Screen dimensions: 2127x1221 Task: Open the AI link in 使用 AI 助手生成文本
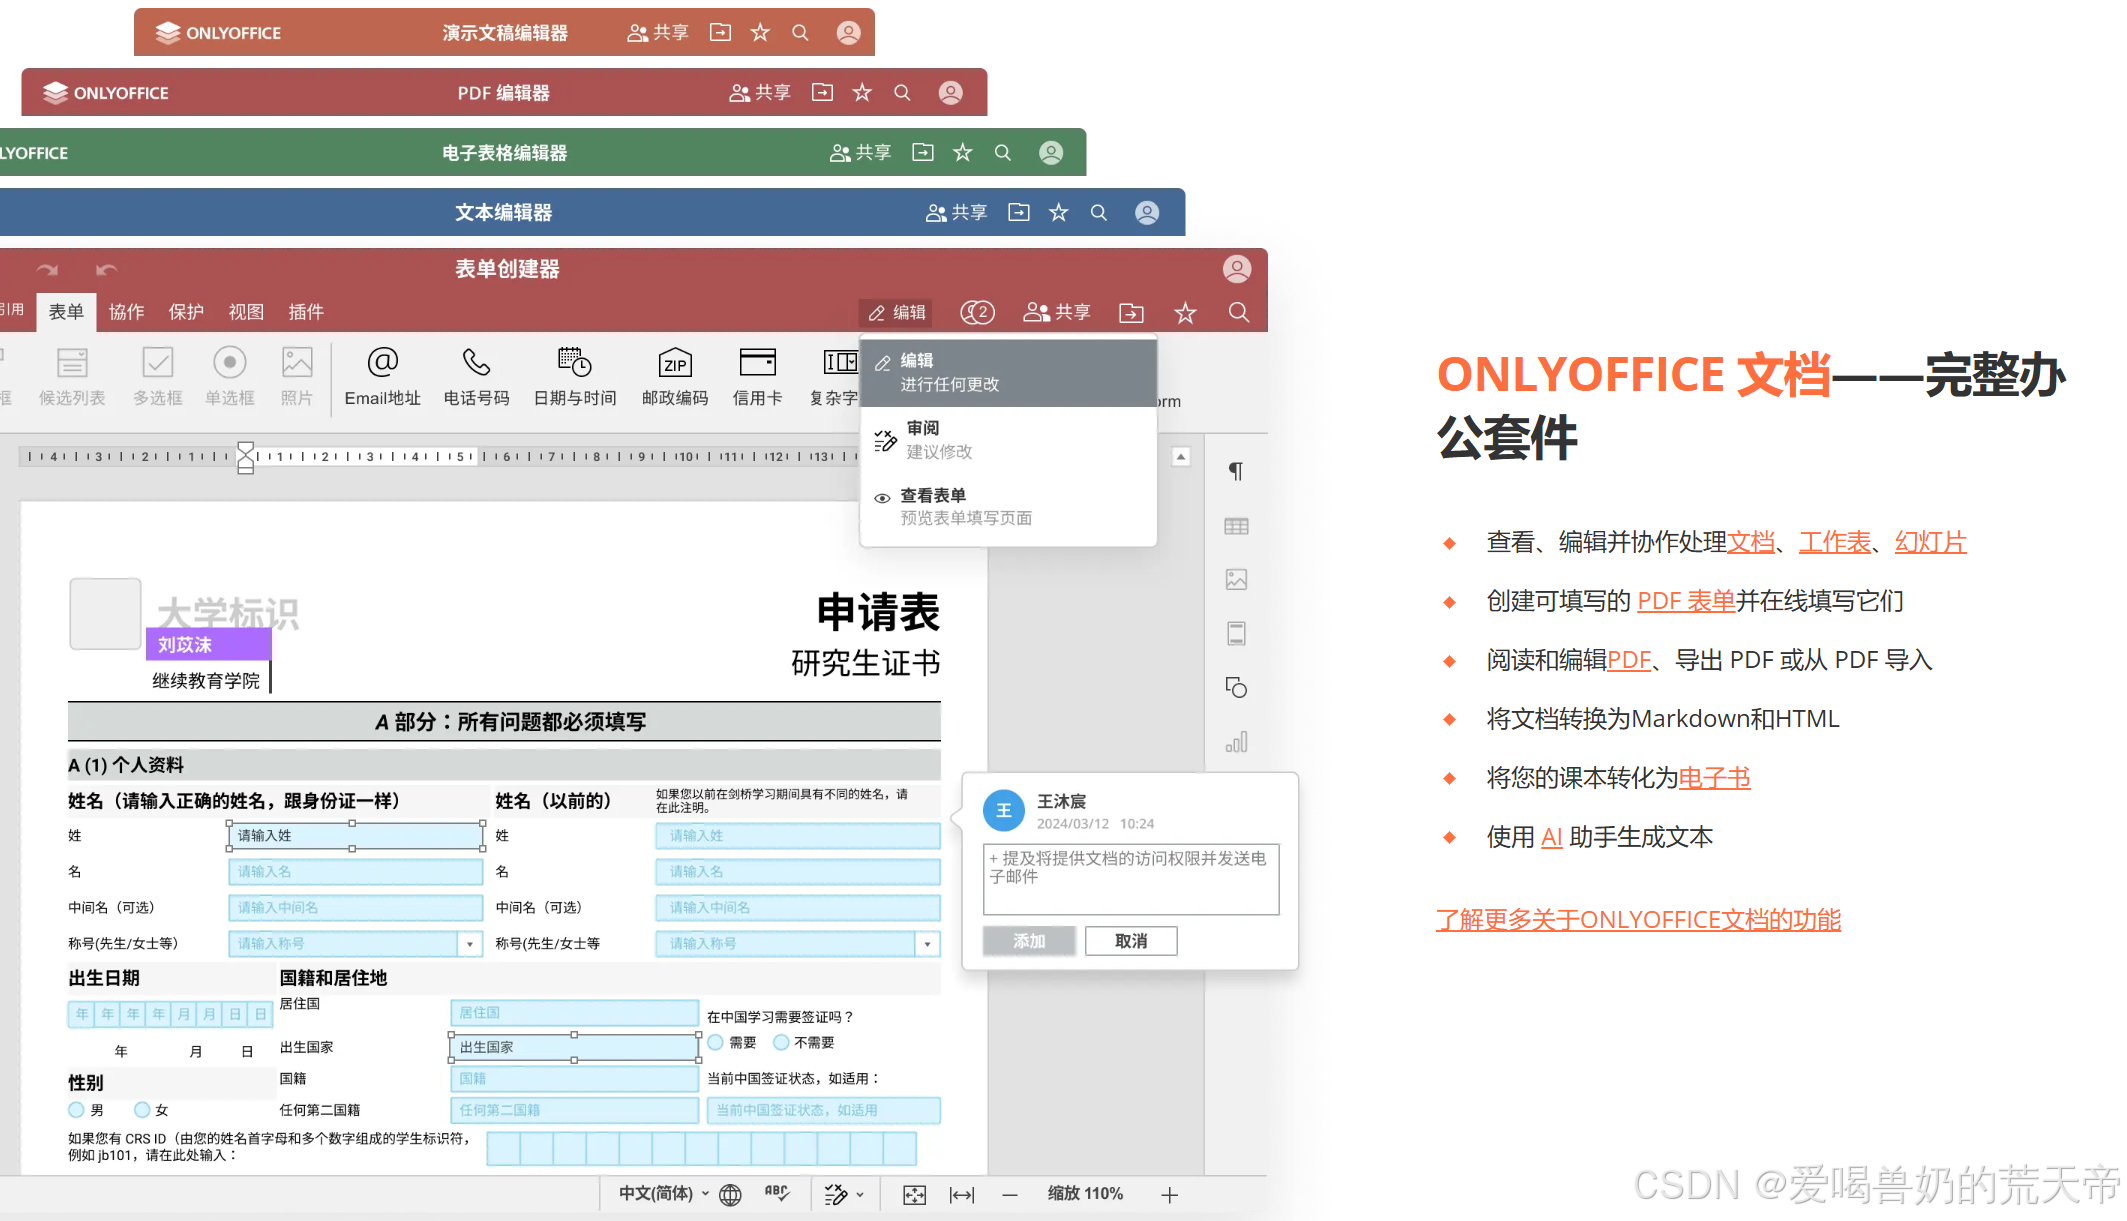tap(1551, 837)
